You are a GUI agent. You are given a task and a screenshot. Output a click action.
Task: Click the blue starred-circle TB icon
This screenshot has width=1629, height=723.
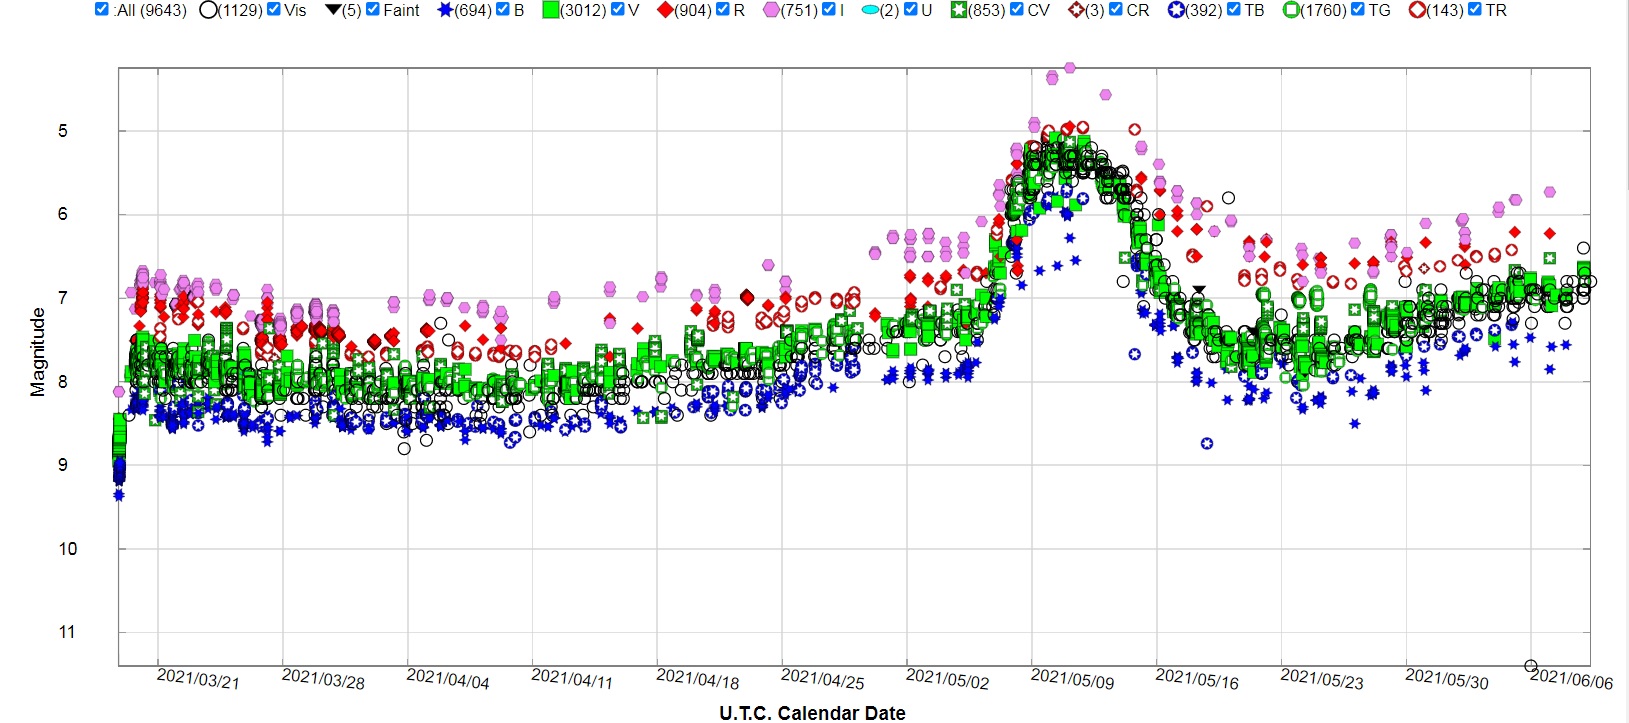click(1176, 10)
